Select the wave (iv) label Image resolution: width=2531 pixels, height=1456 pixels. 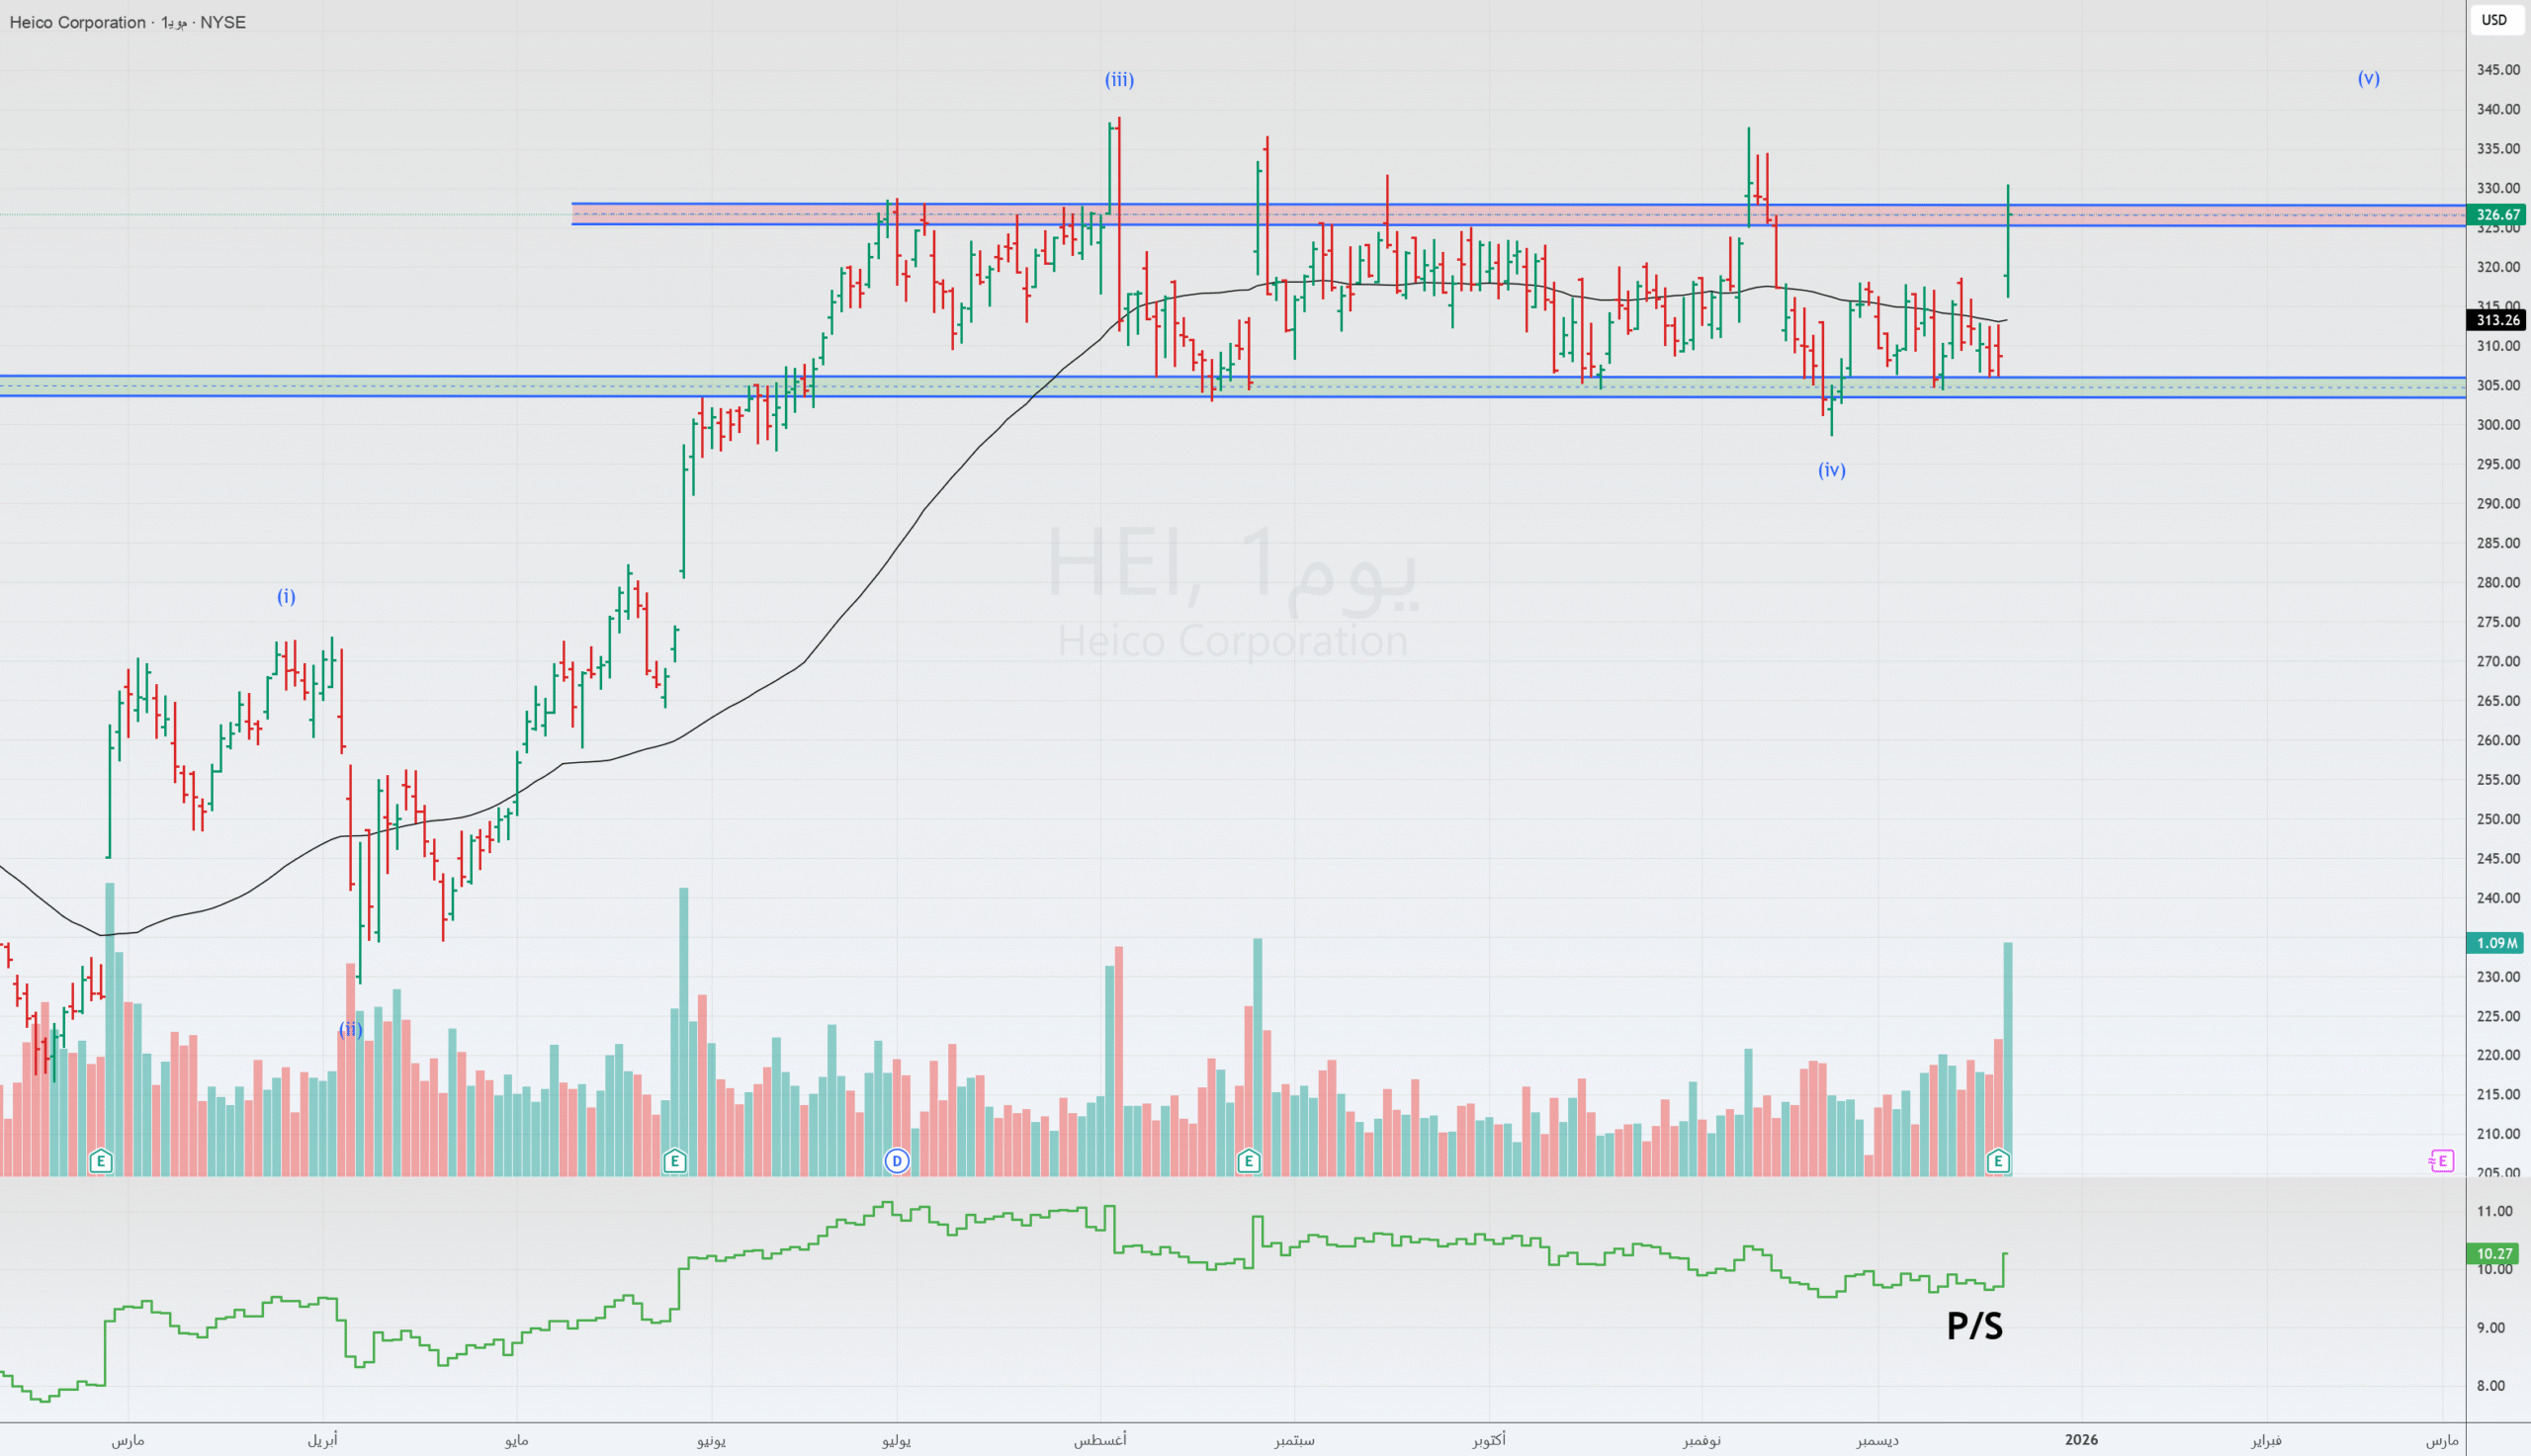pyautogui.click(x=1831, y=470)
